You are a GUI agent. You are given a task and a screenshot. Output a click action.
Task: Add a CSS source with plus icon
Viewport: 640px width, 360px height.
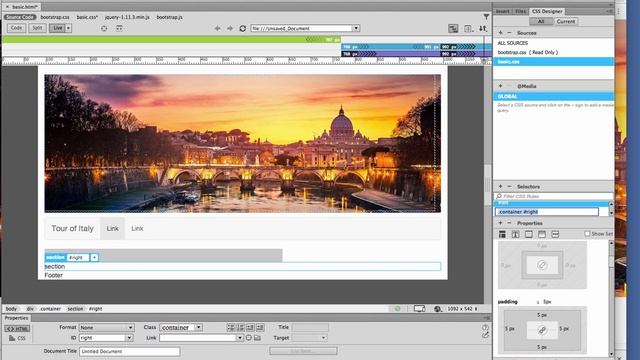500,33
